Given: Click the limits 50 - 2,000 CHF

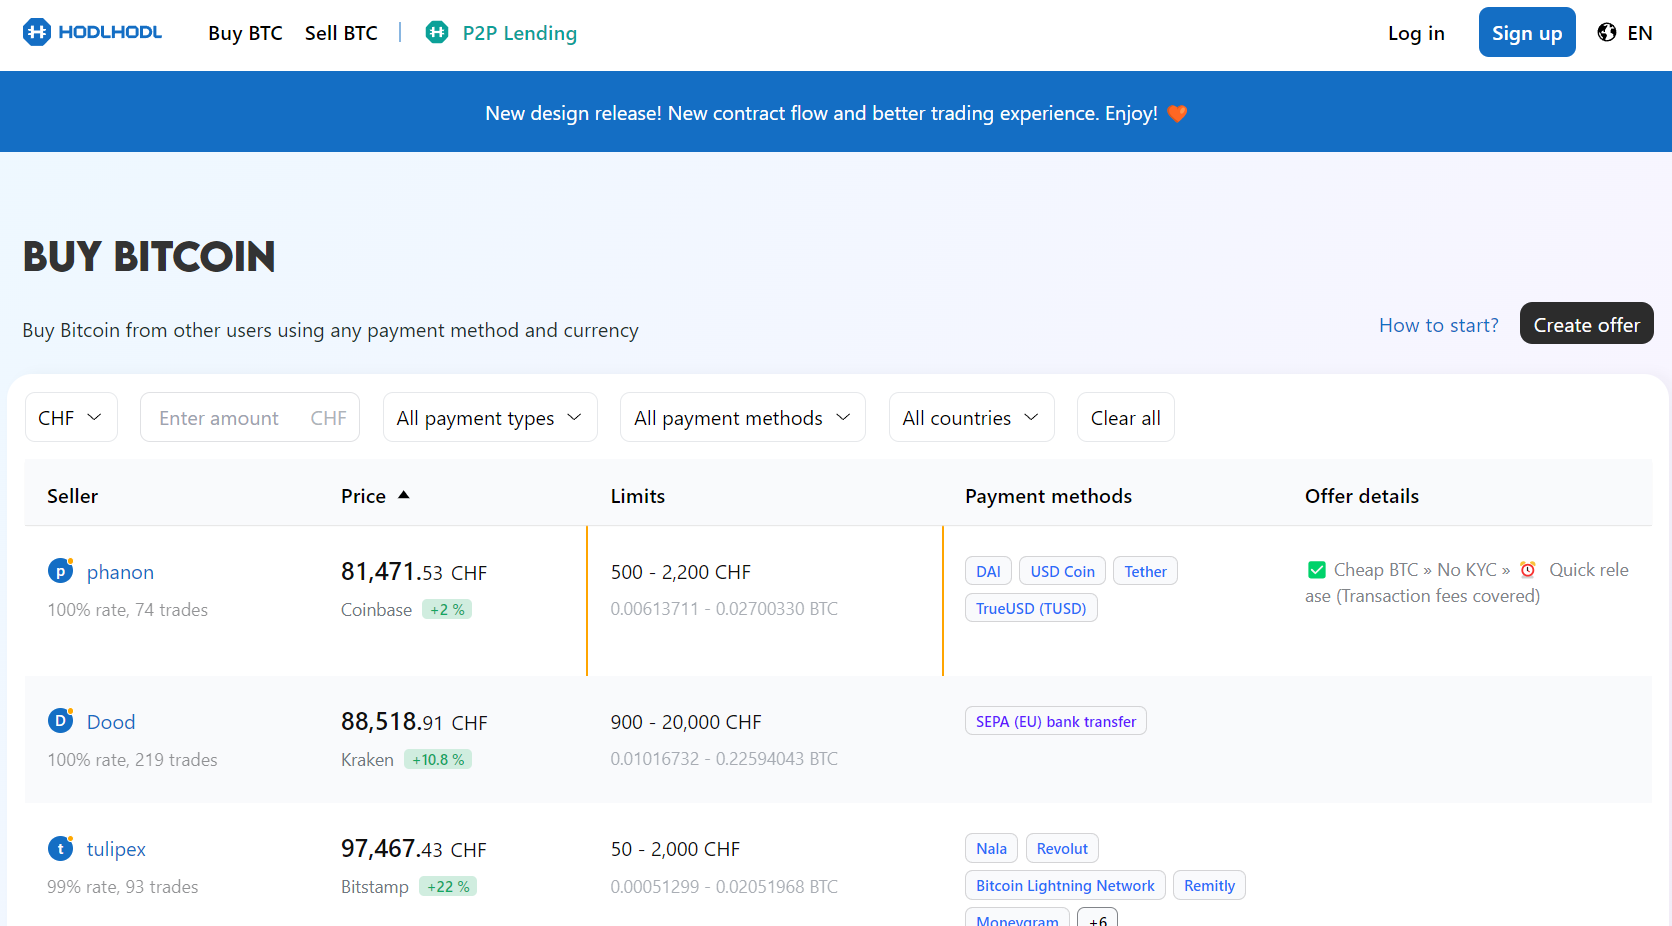Looking at the screenshot, I should pos(675,849).
